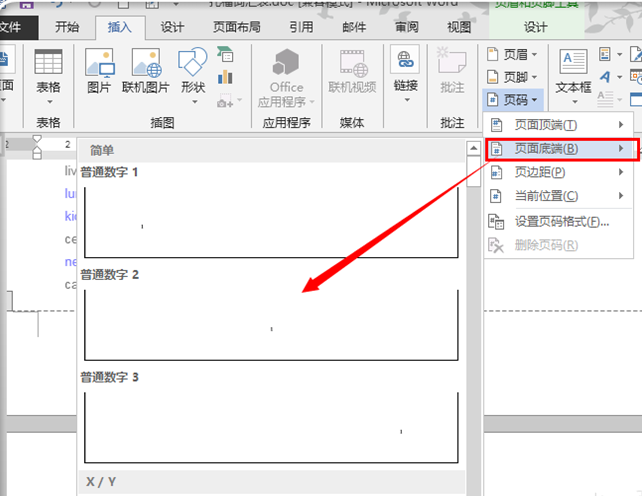Click the 文本框 text box icon
642x496 pixels.
click(573, 70)
